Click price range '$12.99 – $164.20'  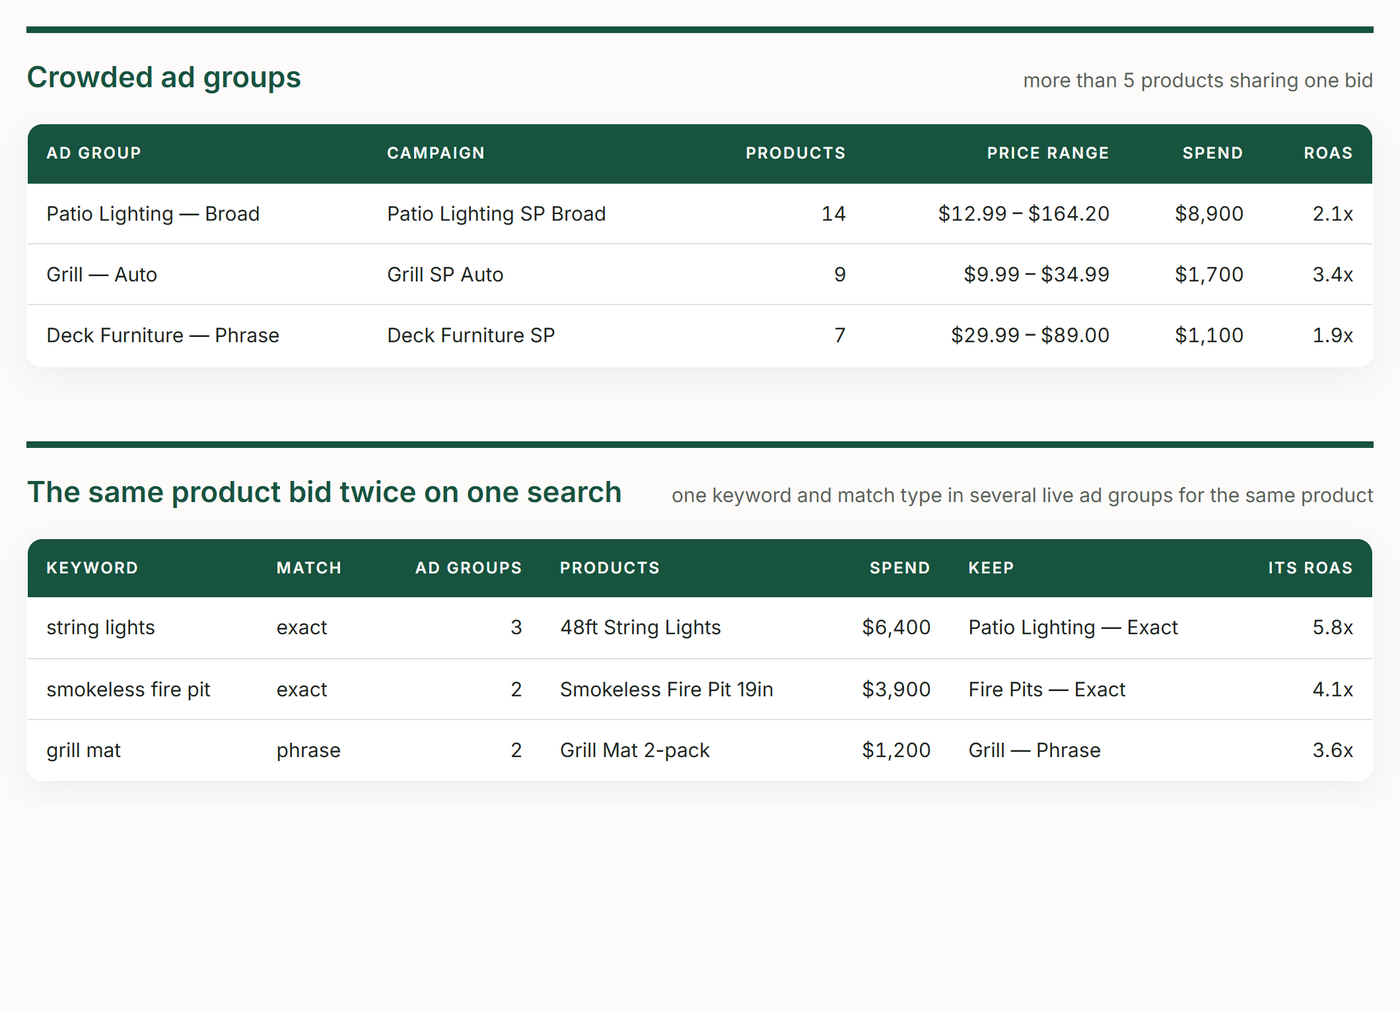point(1024,214)
